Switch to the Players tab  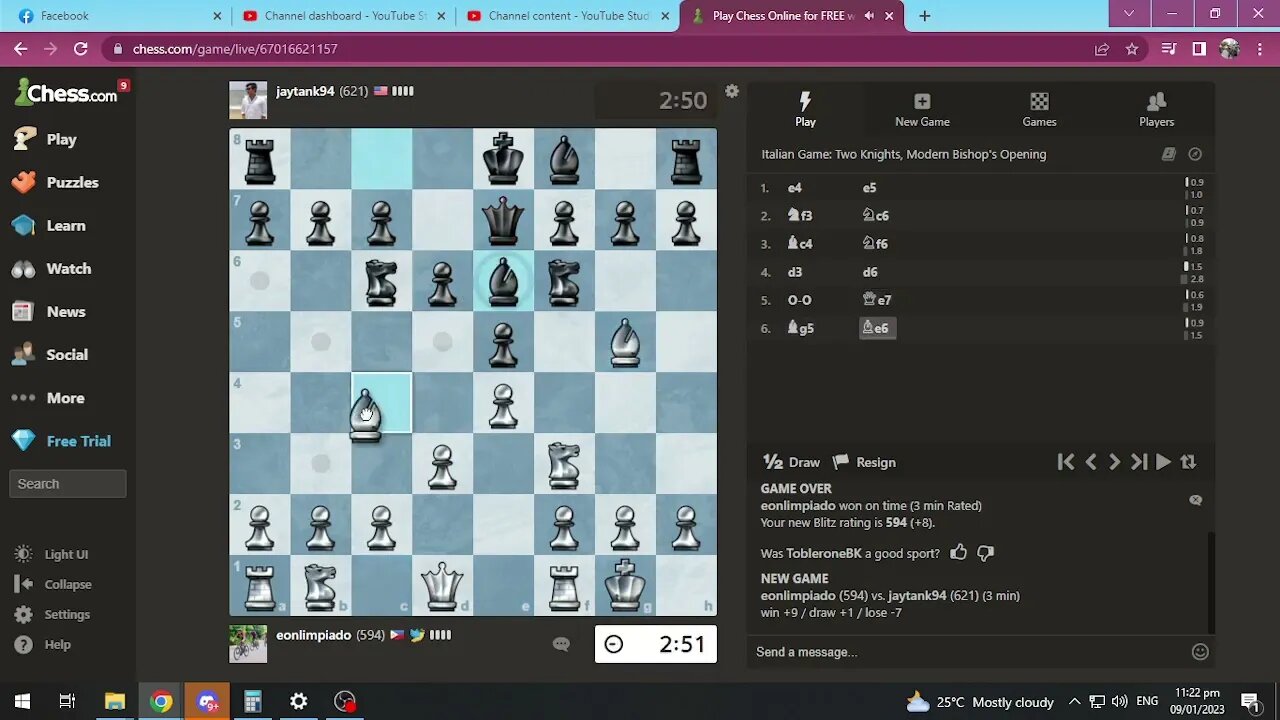point(1156,109)
